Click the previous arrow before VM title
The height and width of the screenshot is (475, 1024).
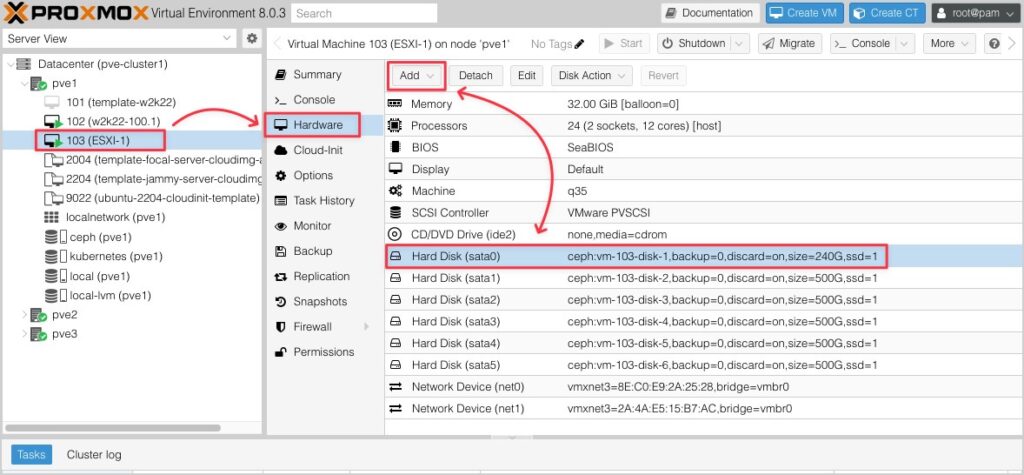pyautogui.click(x=277, y=44)
